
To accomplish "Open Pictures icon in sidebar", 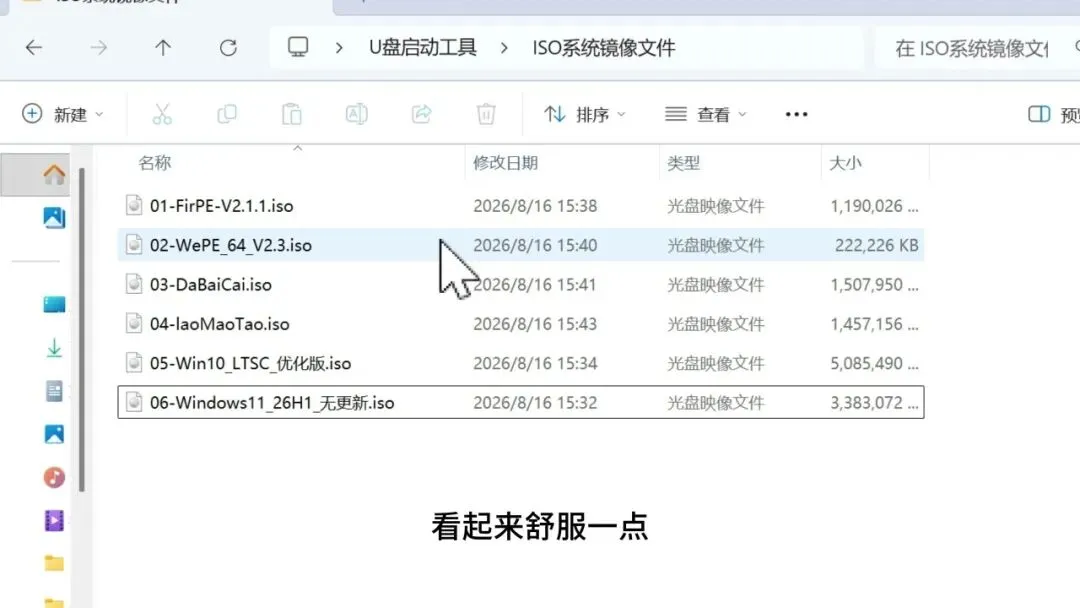I will click(54, 434).
